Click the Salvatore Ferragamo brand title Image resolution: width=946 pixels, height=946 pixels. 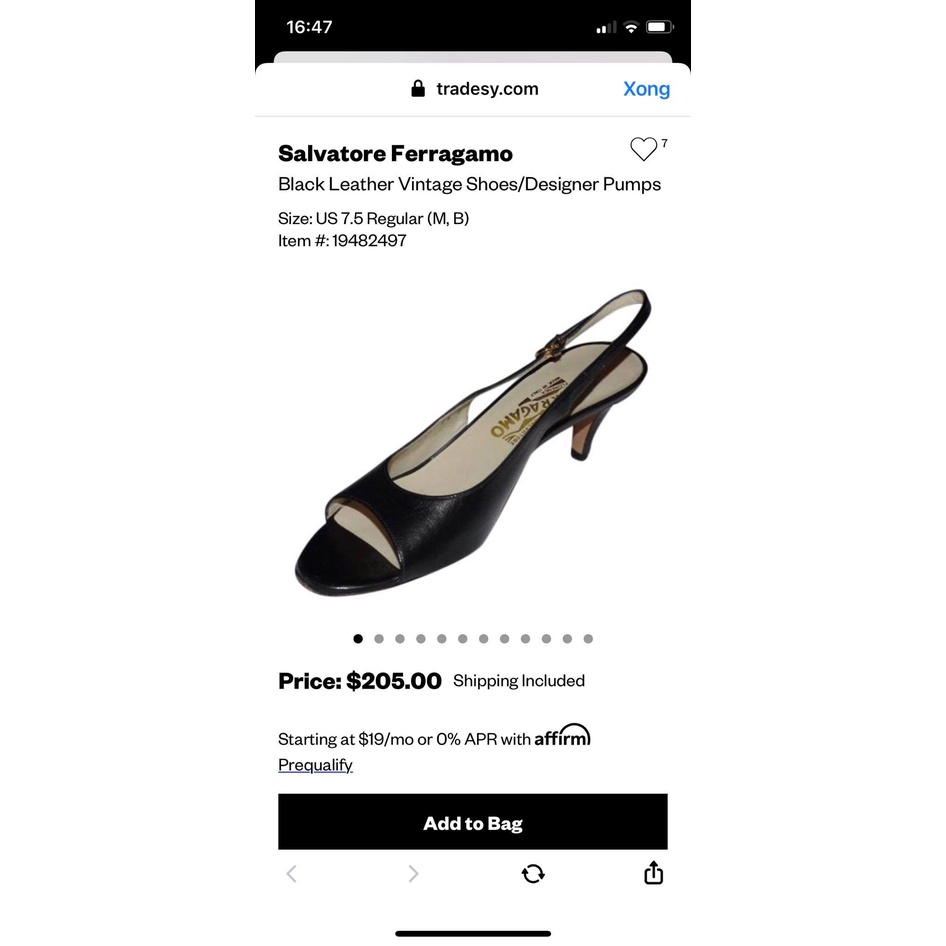pyautogui.click(x=395, y=153)
